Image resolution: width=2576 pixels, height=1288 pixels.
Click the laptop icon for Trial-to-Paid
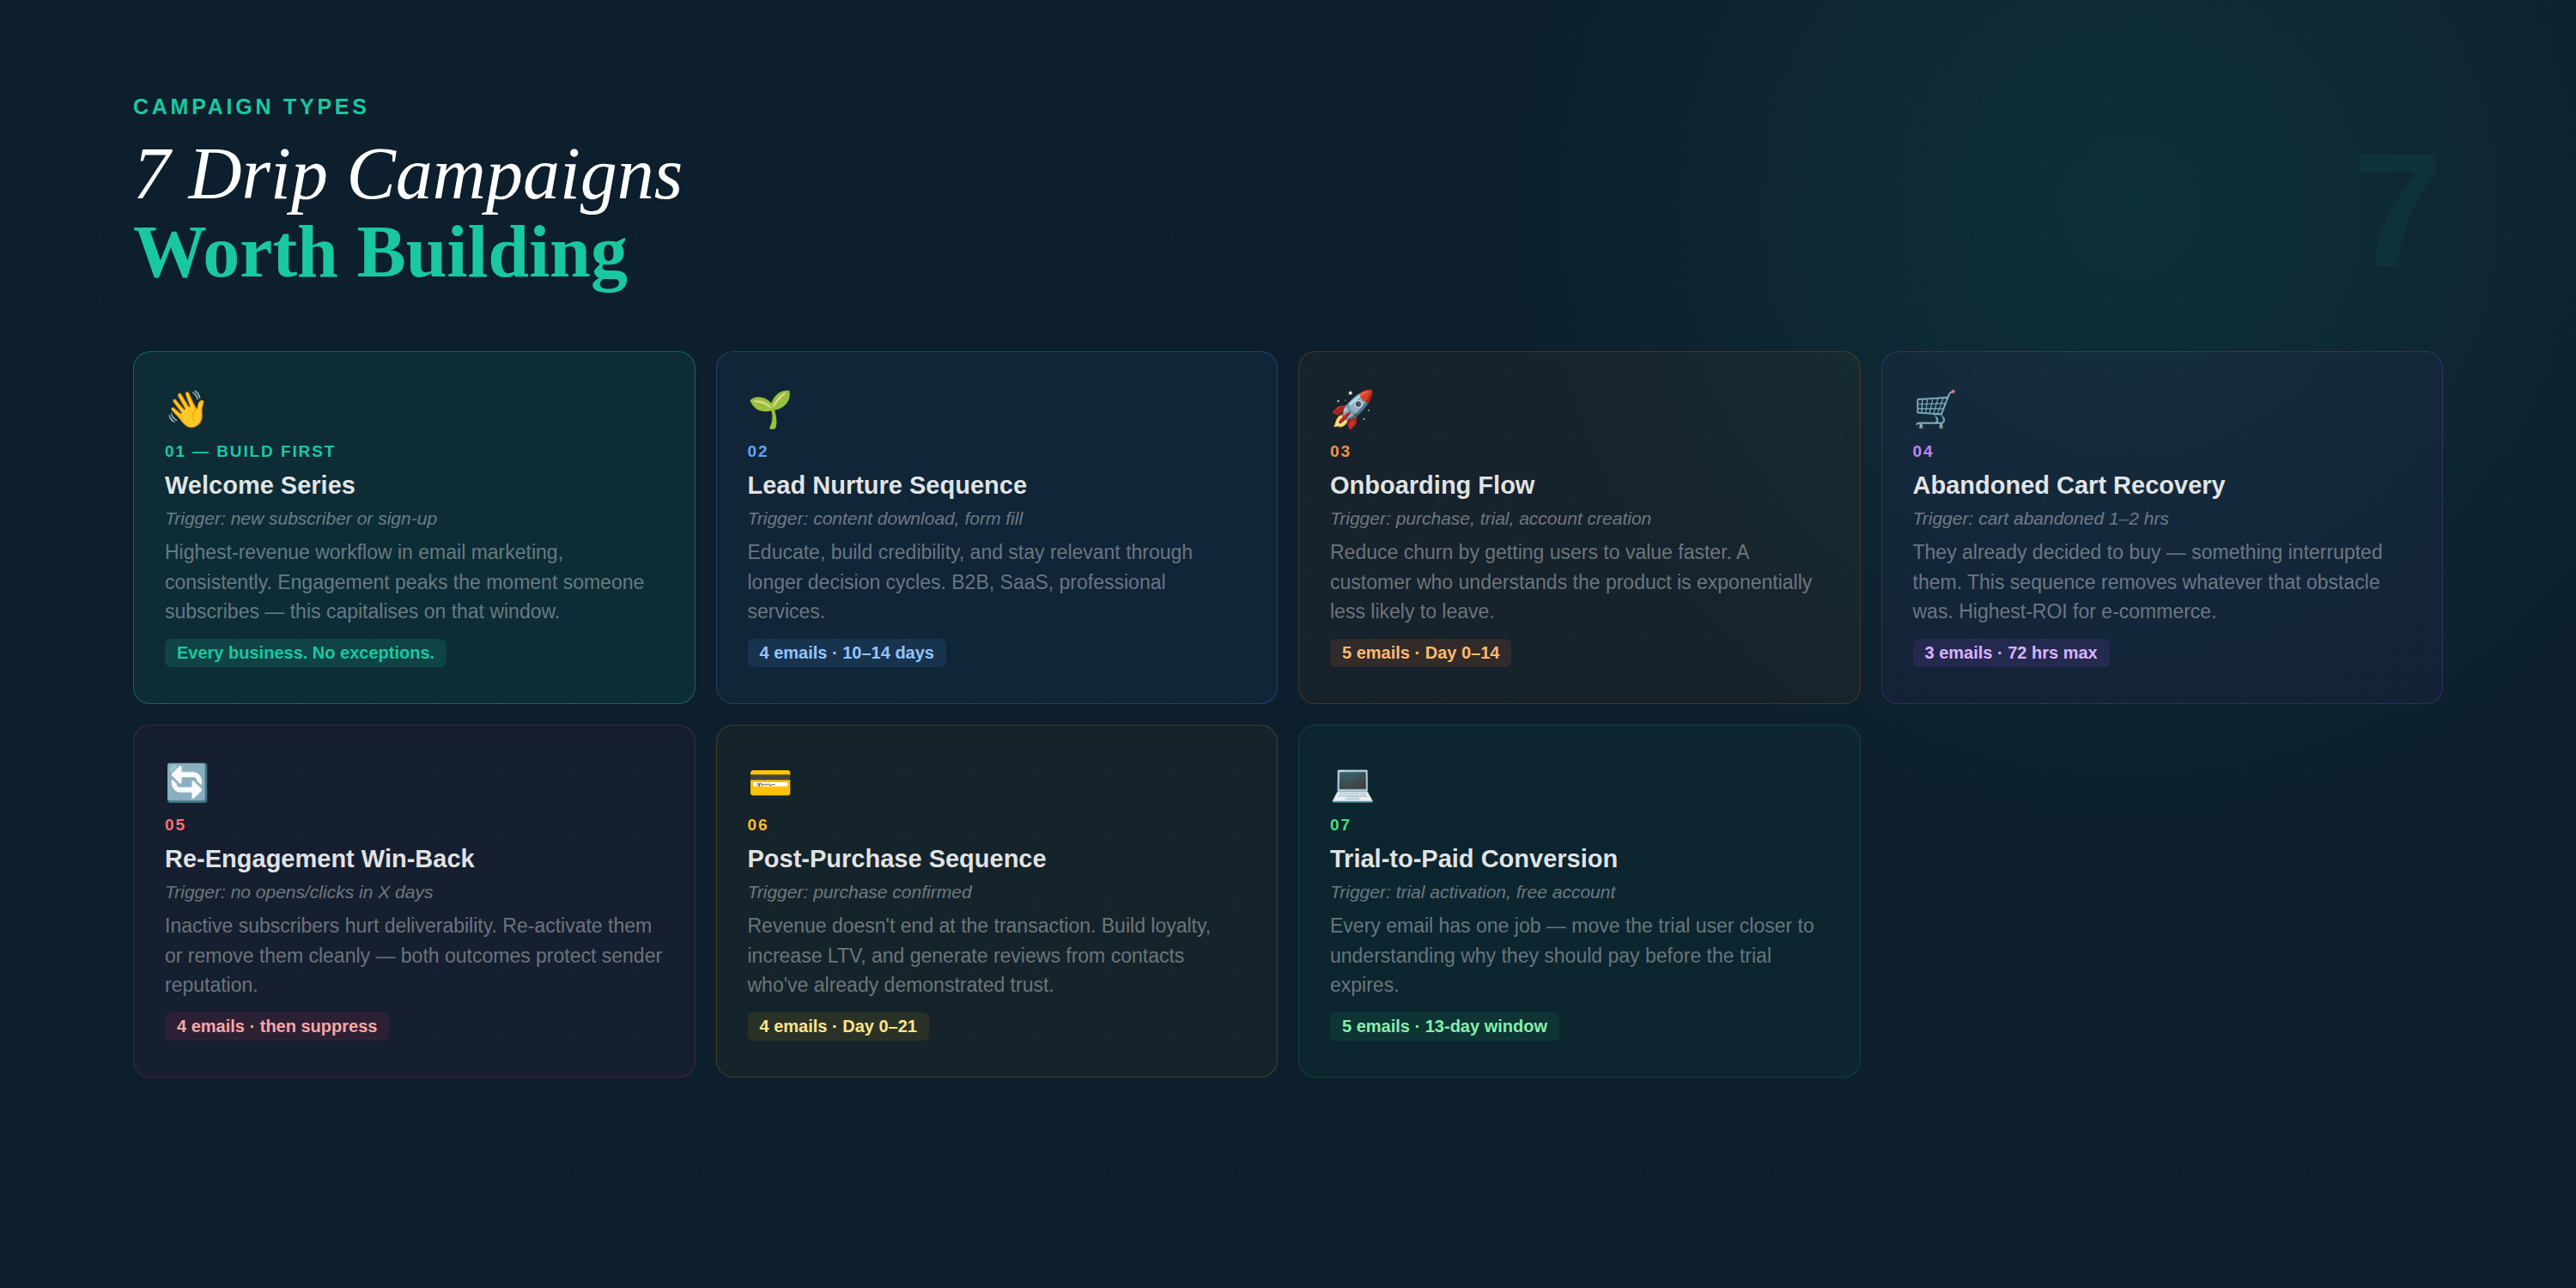tap(1351, 784)
